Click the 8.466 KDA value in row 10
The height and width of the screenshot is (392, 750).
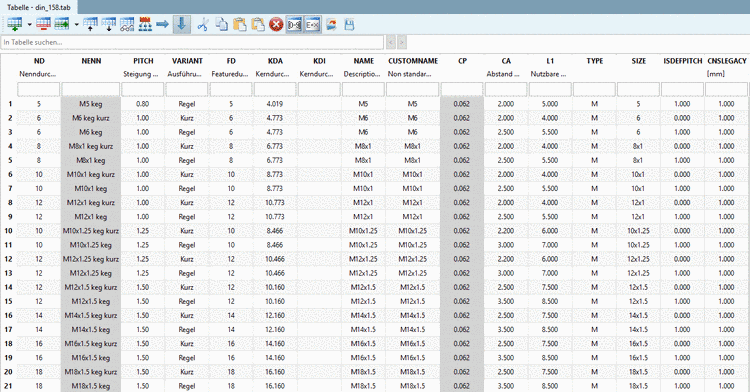point(275,231)
